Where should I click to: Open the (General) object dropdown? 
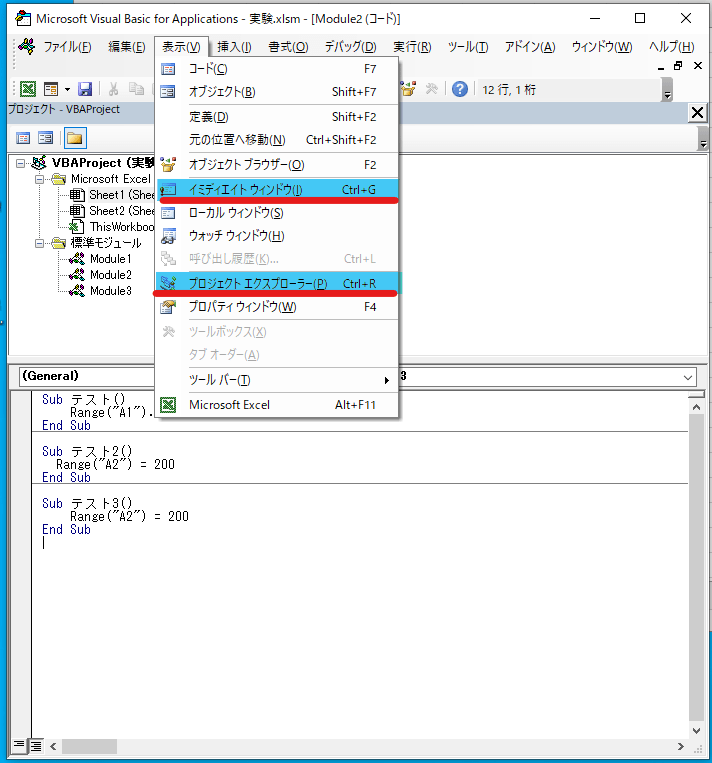point(88,376)
